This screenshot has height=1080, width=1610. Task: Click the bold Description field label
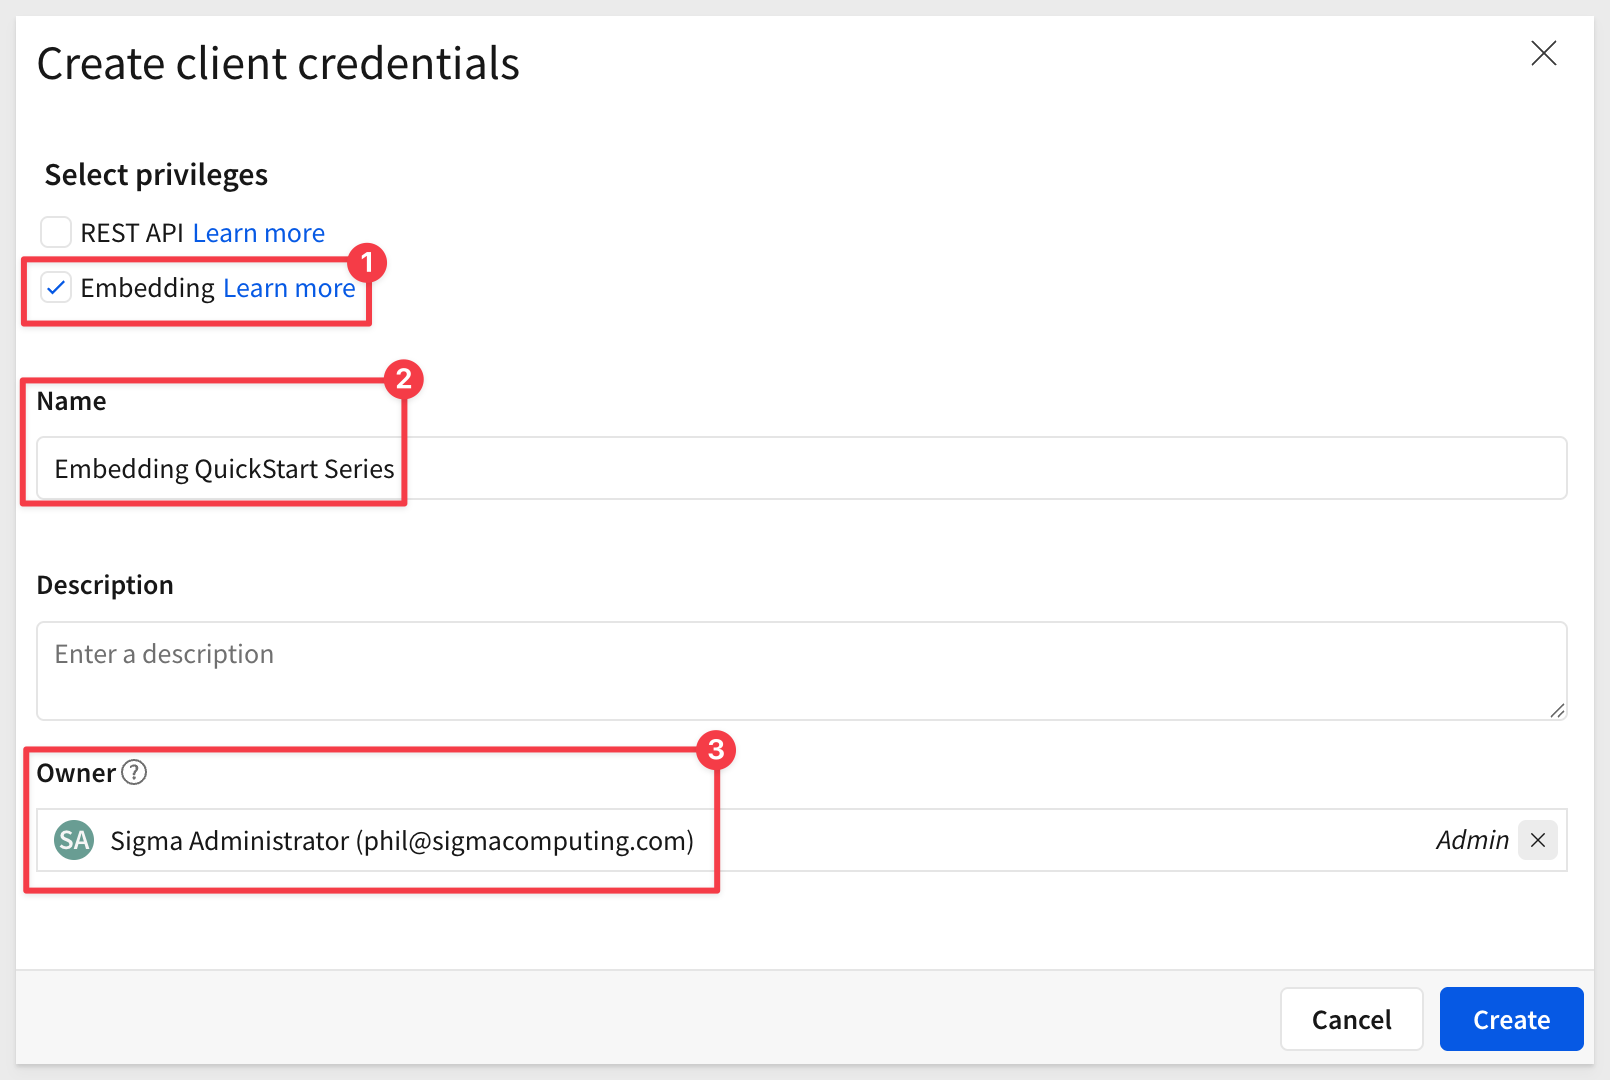[105, 585]
